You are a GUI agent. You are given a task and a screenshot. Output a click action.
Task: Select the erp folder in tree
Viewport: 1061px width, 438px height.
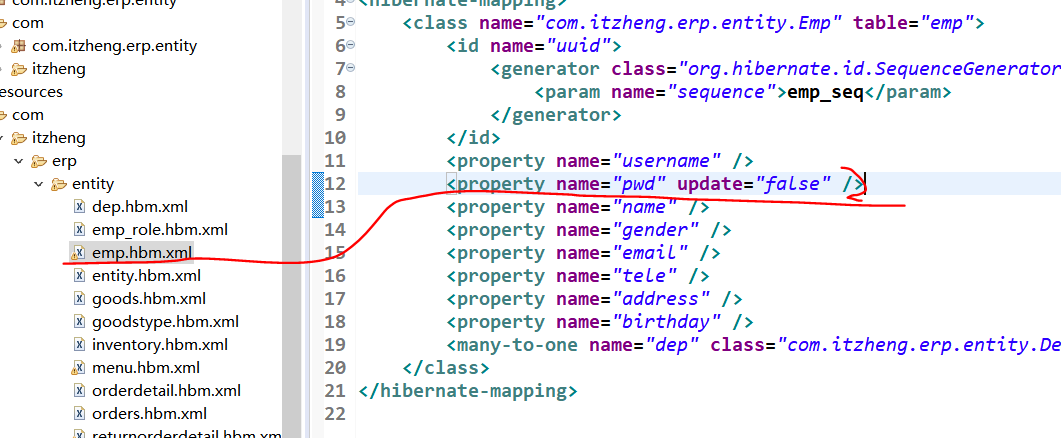click(64, 161)
